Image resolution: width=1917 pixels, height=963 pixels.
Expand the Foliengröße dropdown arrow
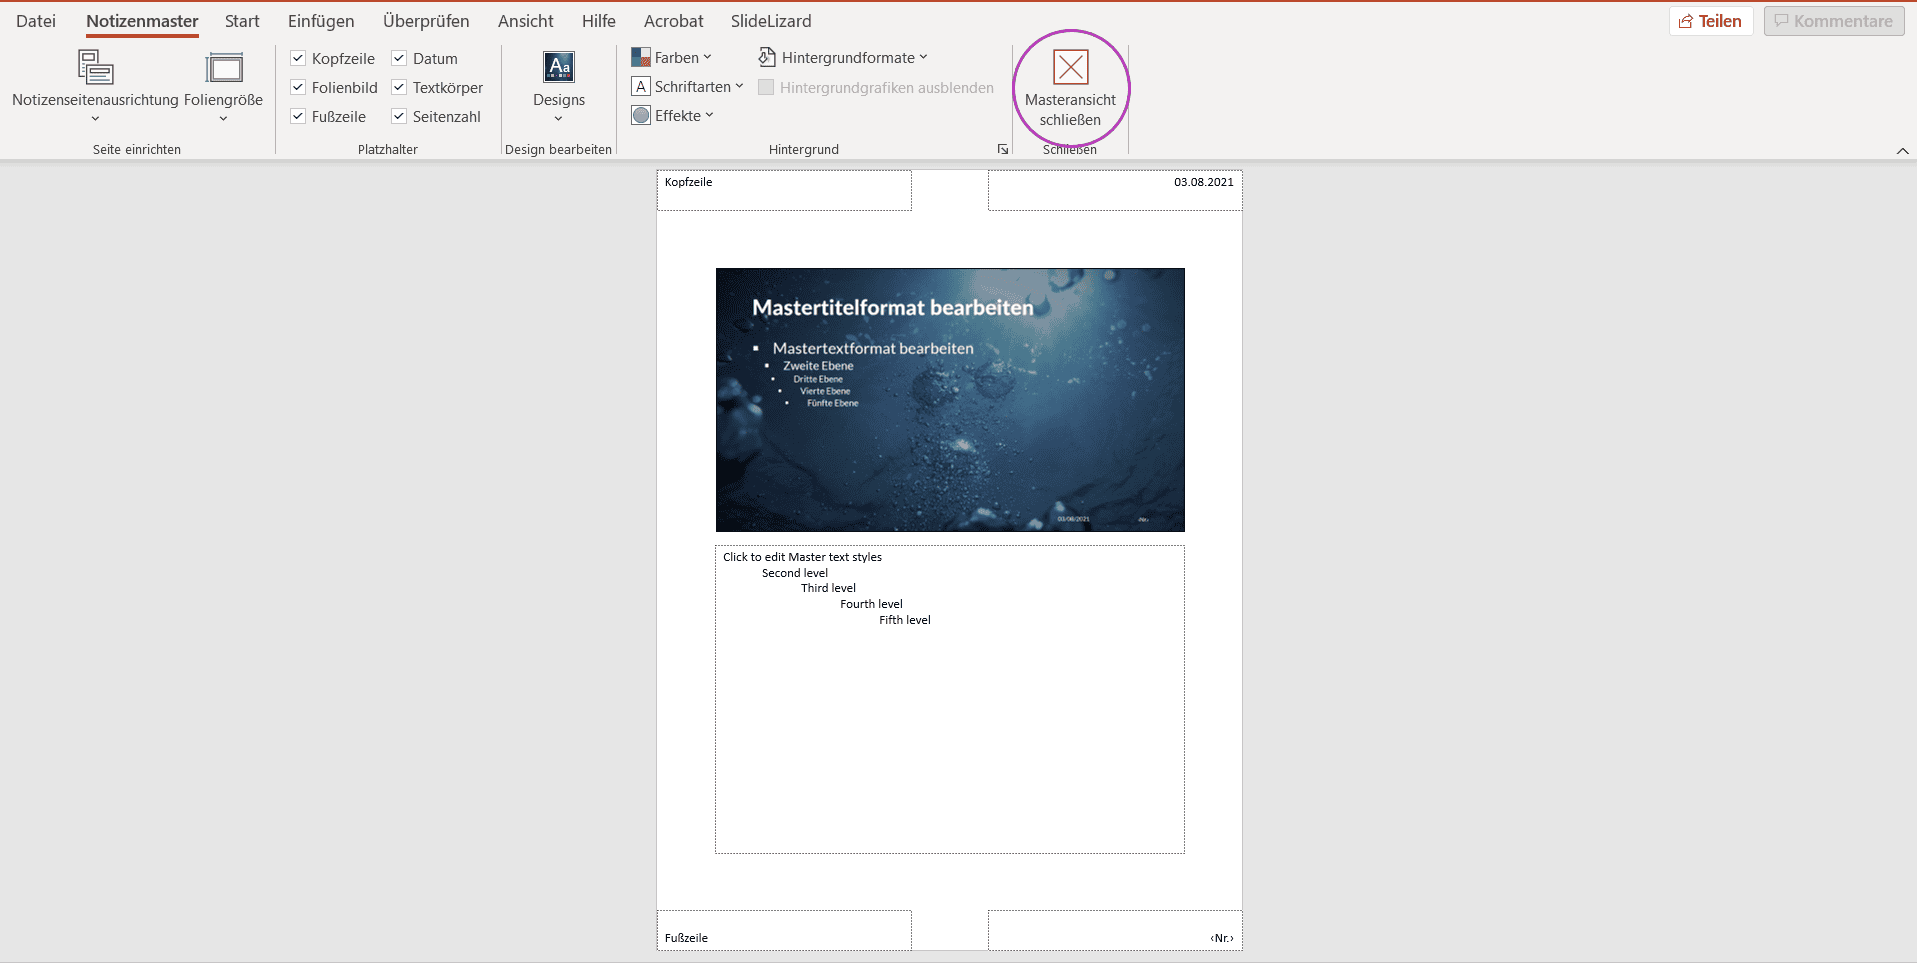[x=224, y=118]
